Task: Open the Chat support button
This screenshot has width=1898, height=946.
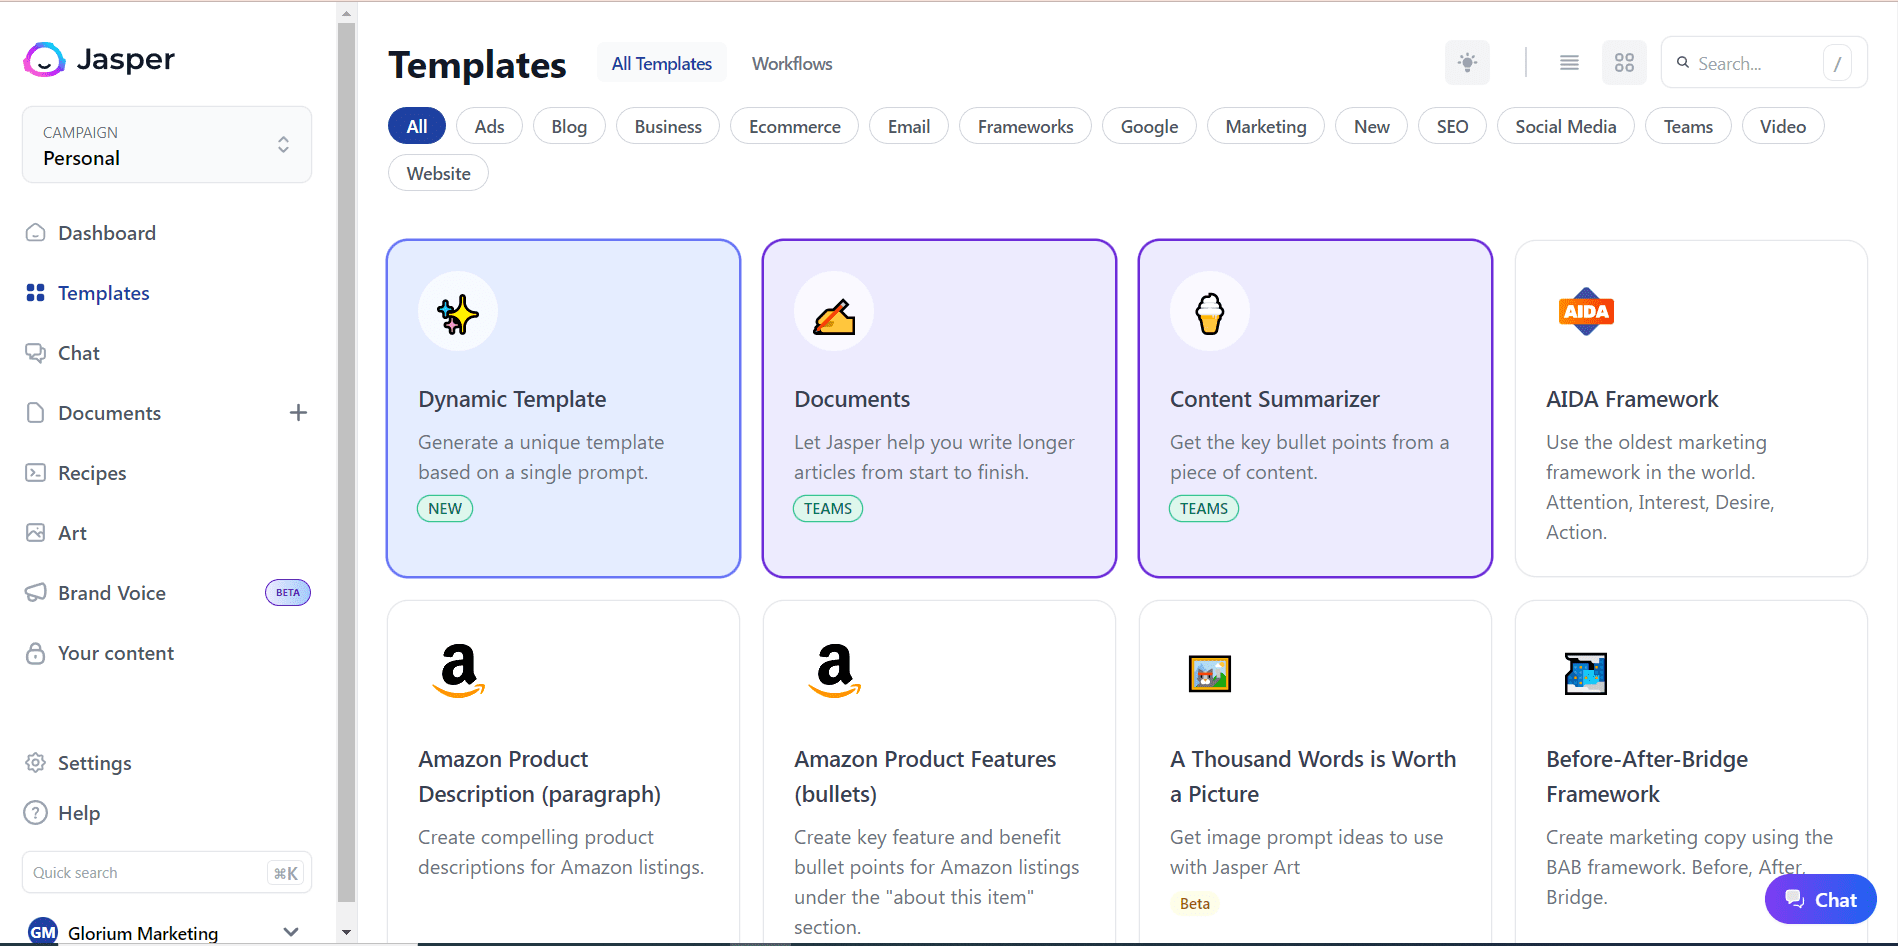Action: pos(1820,899)
